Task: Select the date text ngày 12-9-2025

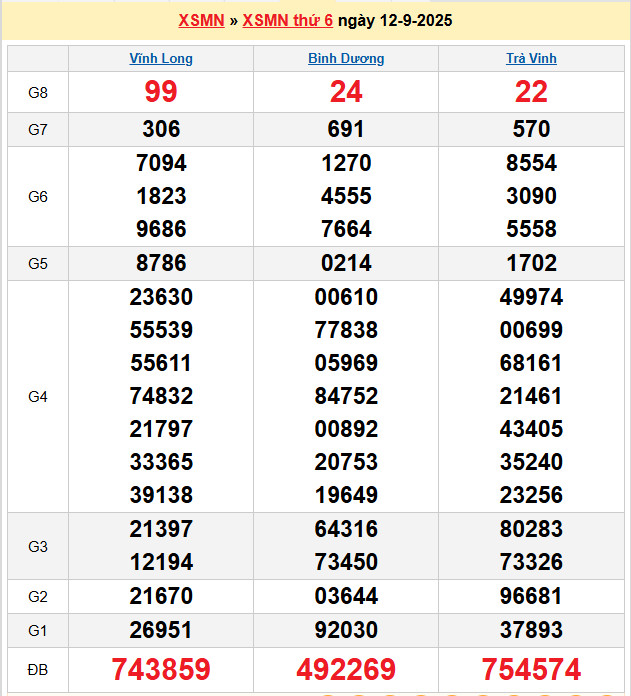Action: coord(395,20)
